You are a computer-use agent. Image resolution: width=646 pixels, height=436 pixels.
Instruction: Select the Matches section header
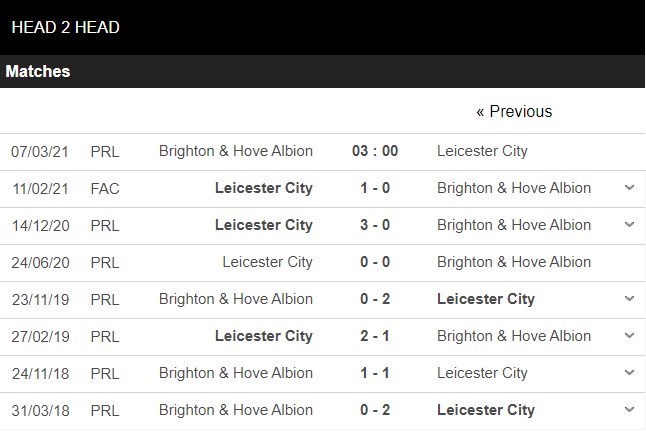[x=38, y=72]
